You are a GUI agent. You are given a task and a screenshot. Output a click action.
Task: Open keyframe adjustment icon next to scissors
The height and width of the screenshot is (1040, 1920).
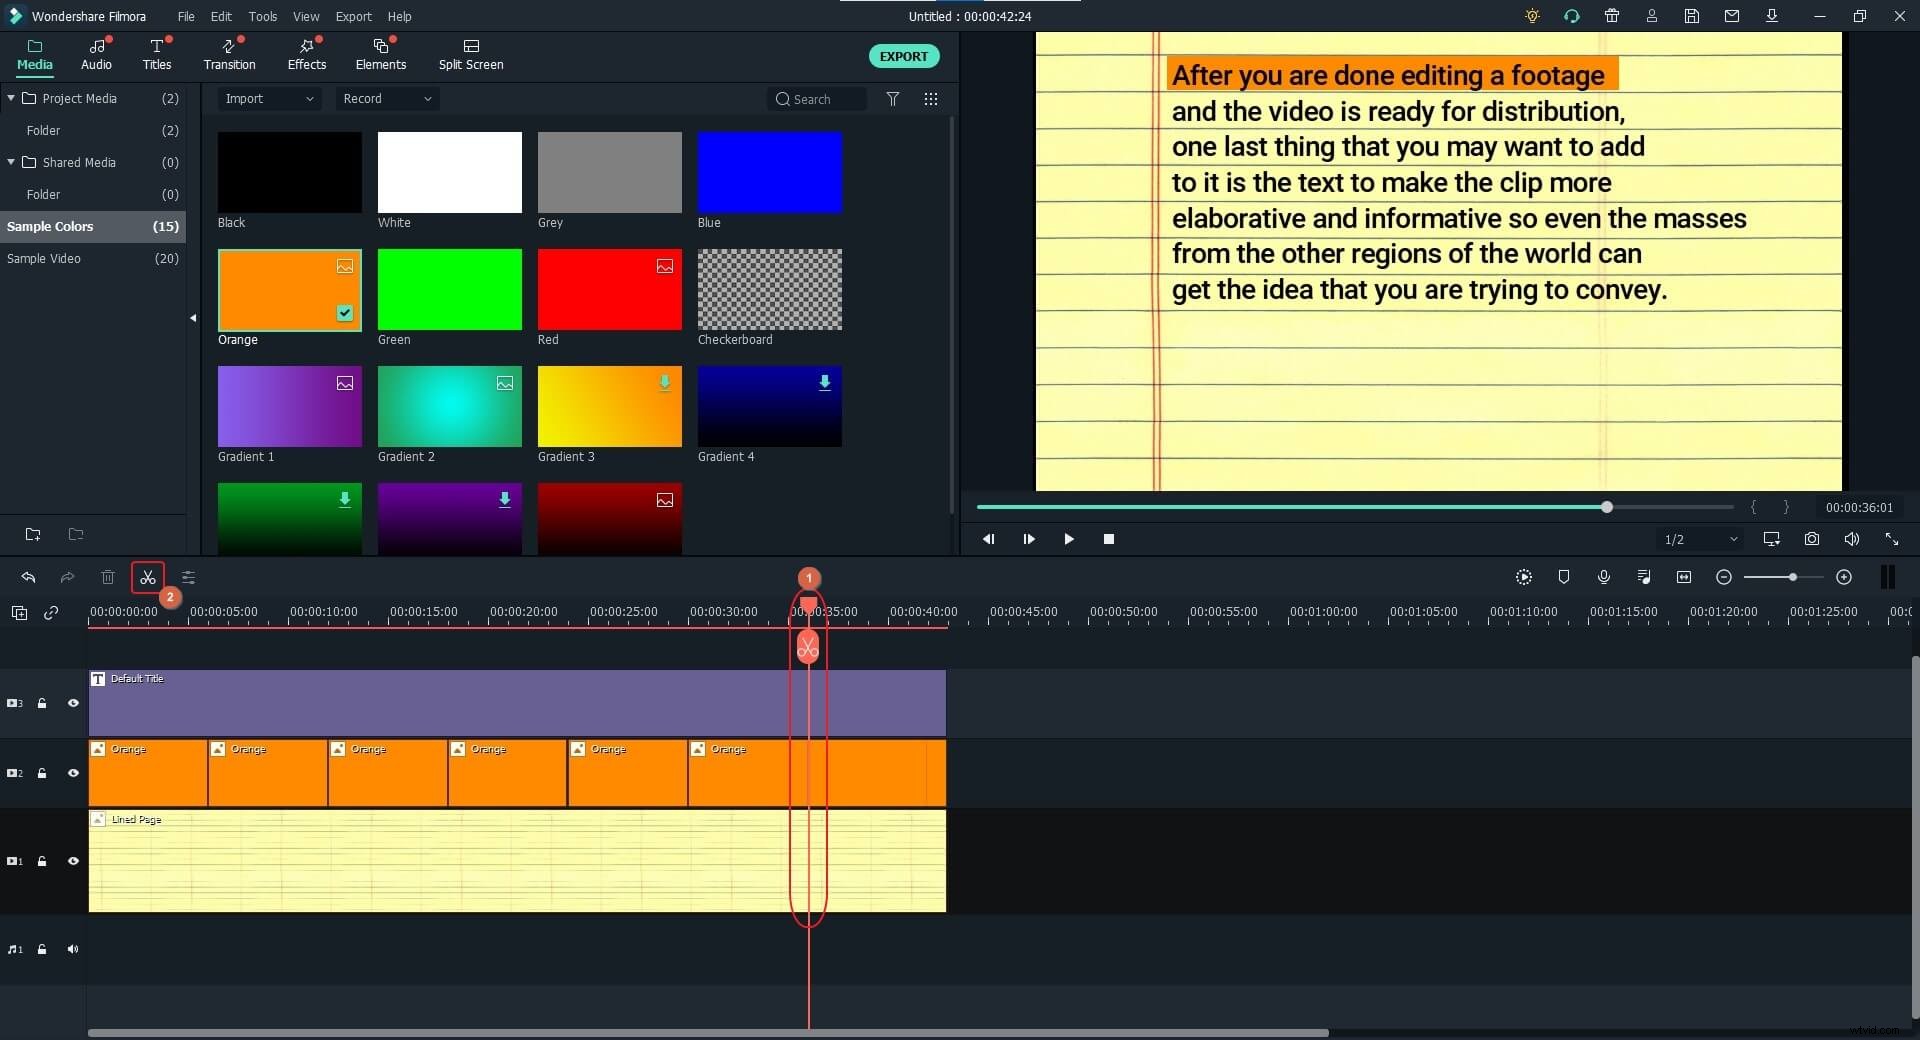point(188,578)
